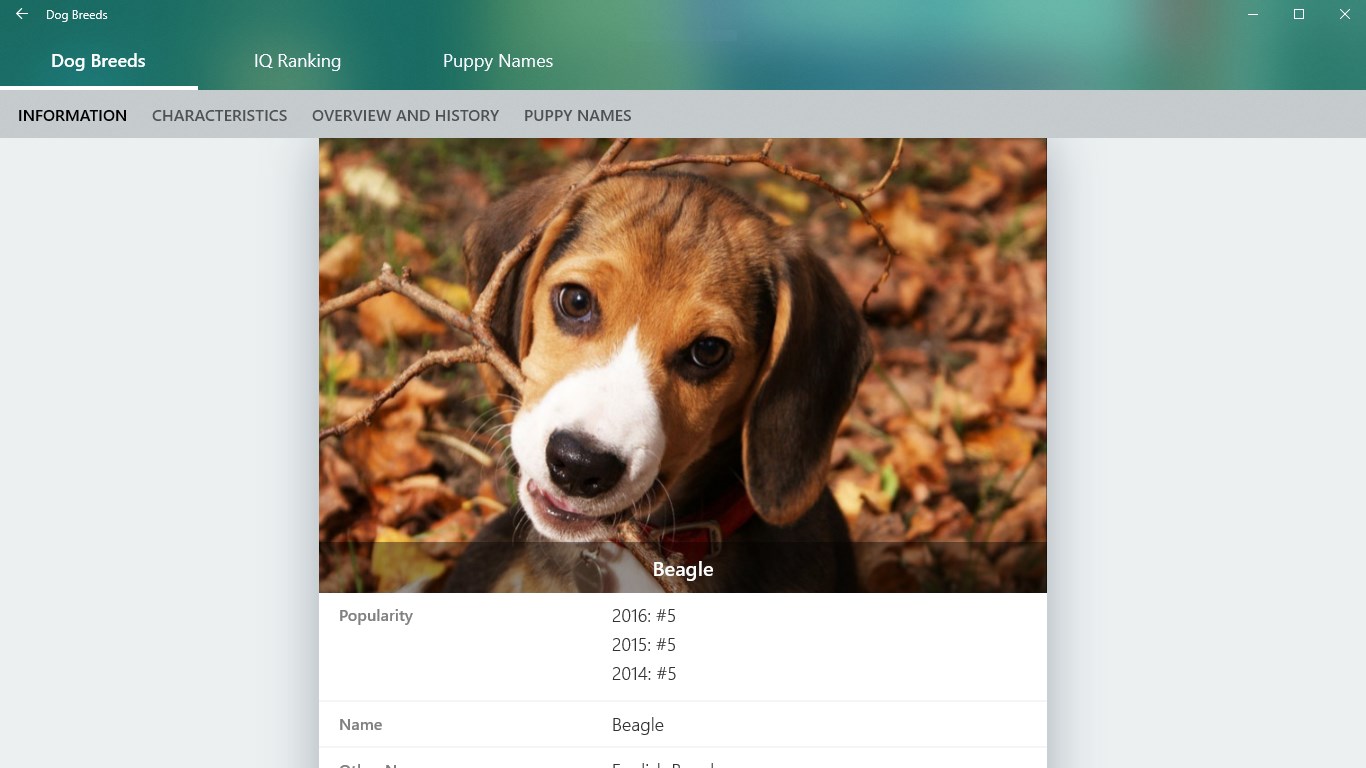Viewport: 1366px width, 768px height.
Task: Click the 2015: #5 popularity value
Action: [644, 645]
